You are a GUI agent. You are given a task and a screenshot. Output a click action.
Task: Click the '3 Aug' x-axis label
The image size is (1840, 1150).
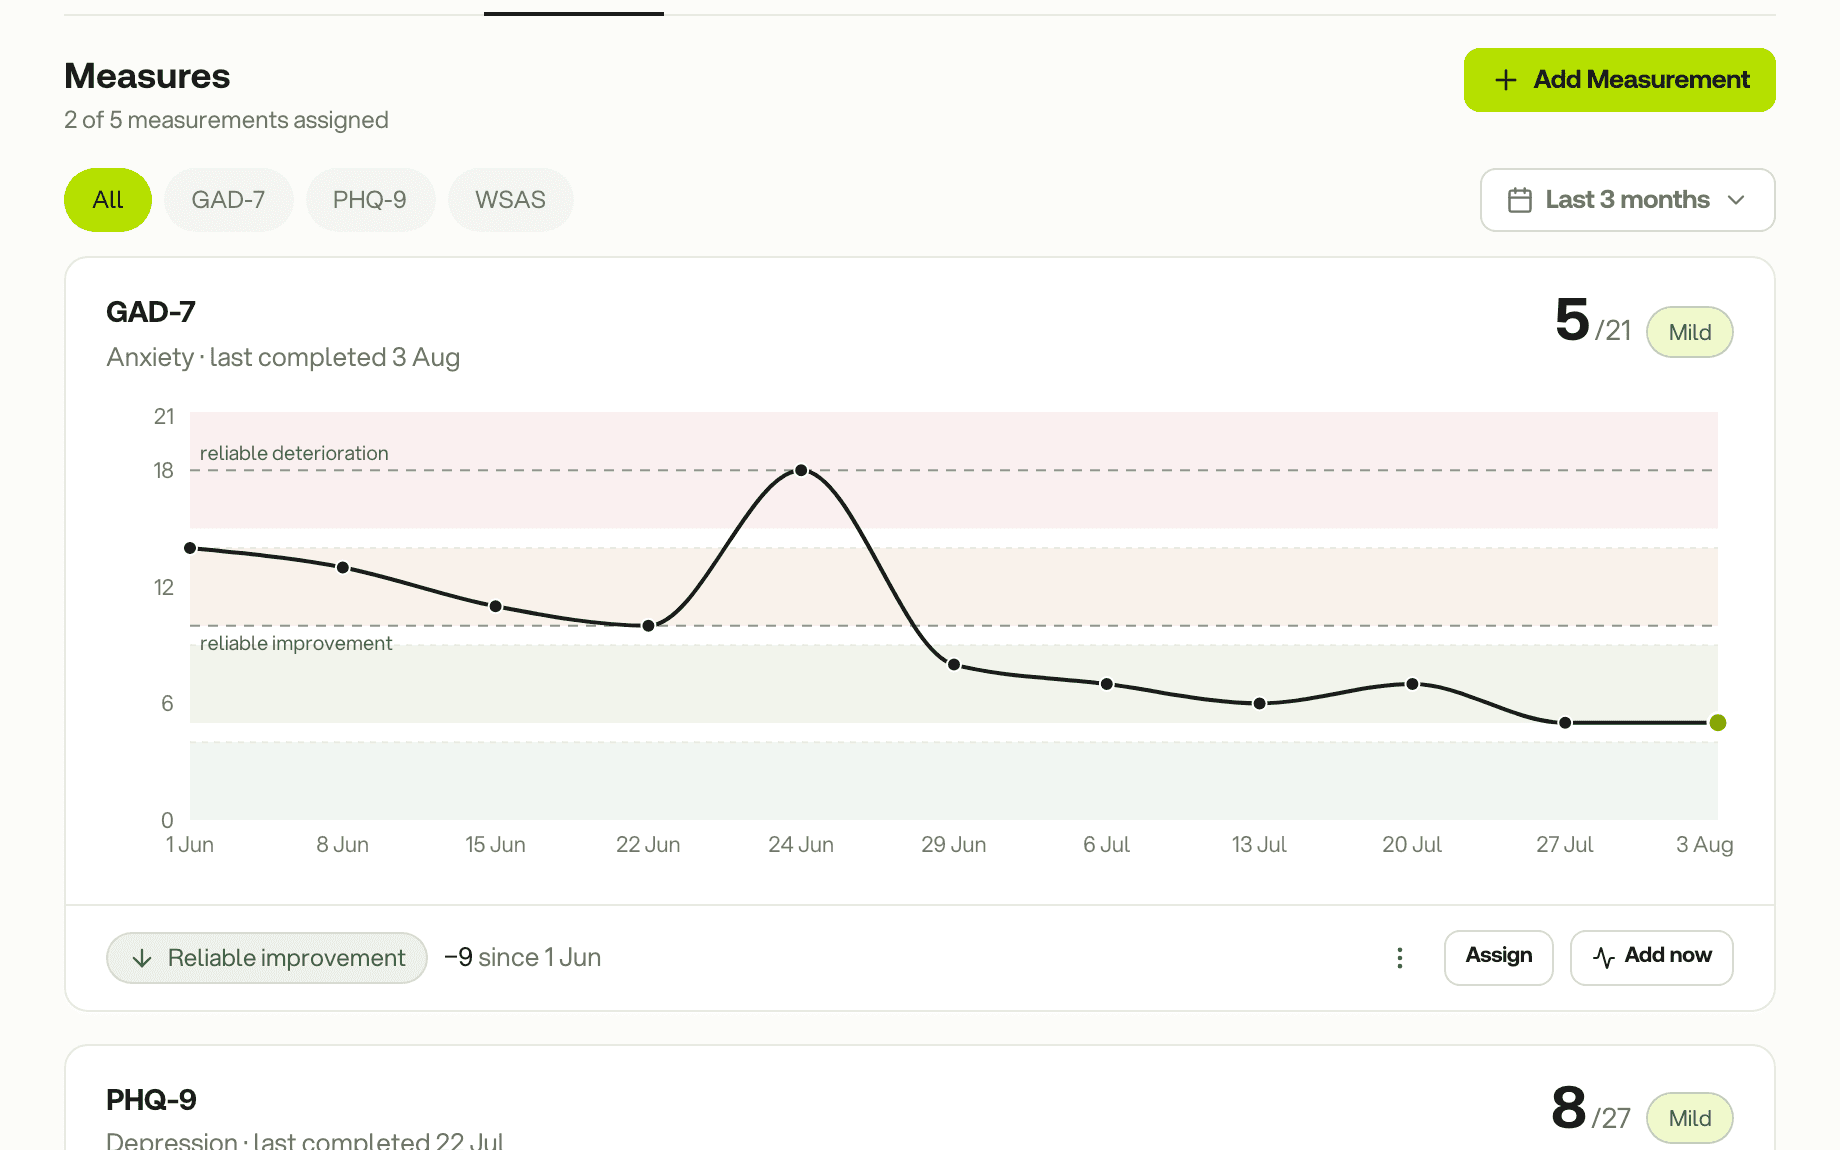pos(1705,845)
